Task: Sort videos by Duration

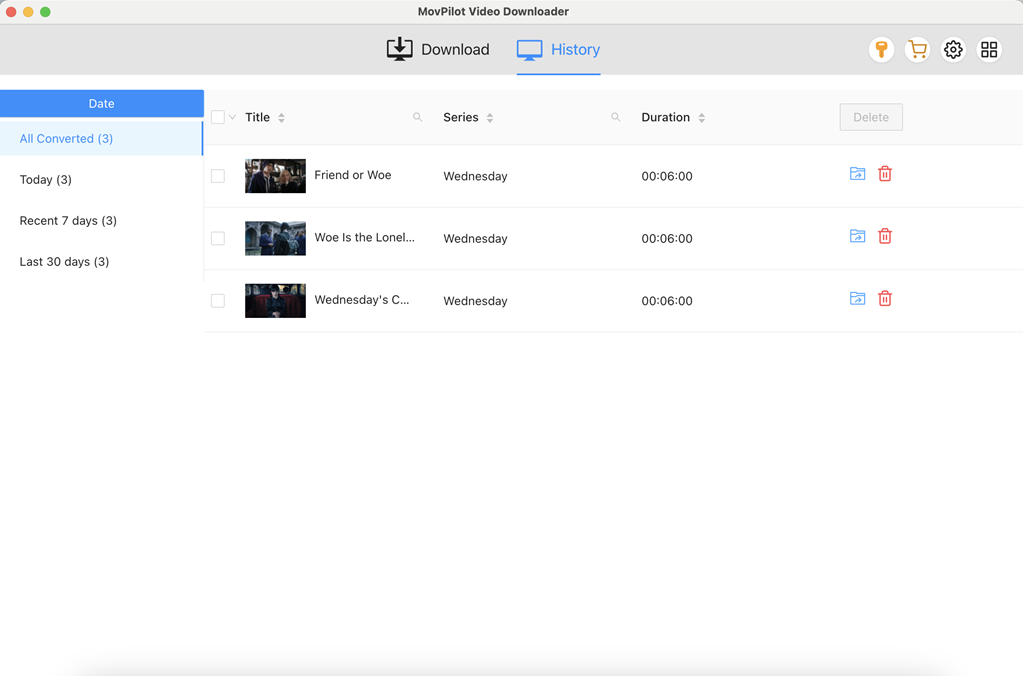Action: [x=701, y=117]
